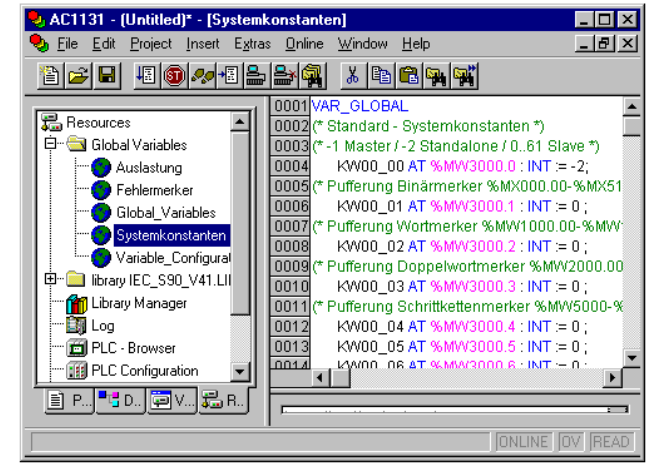Click the Log icon in tree
Viewport: 669px width, 474px height.
[x=76, y=326]
